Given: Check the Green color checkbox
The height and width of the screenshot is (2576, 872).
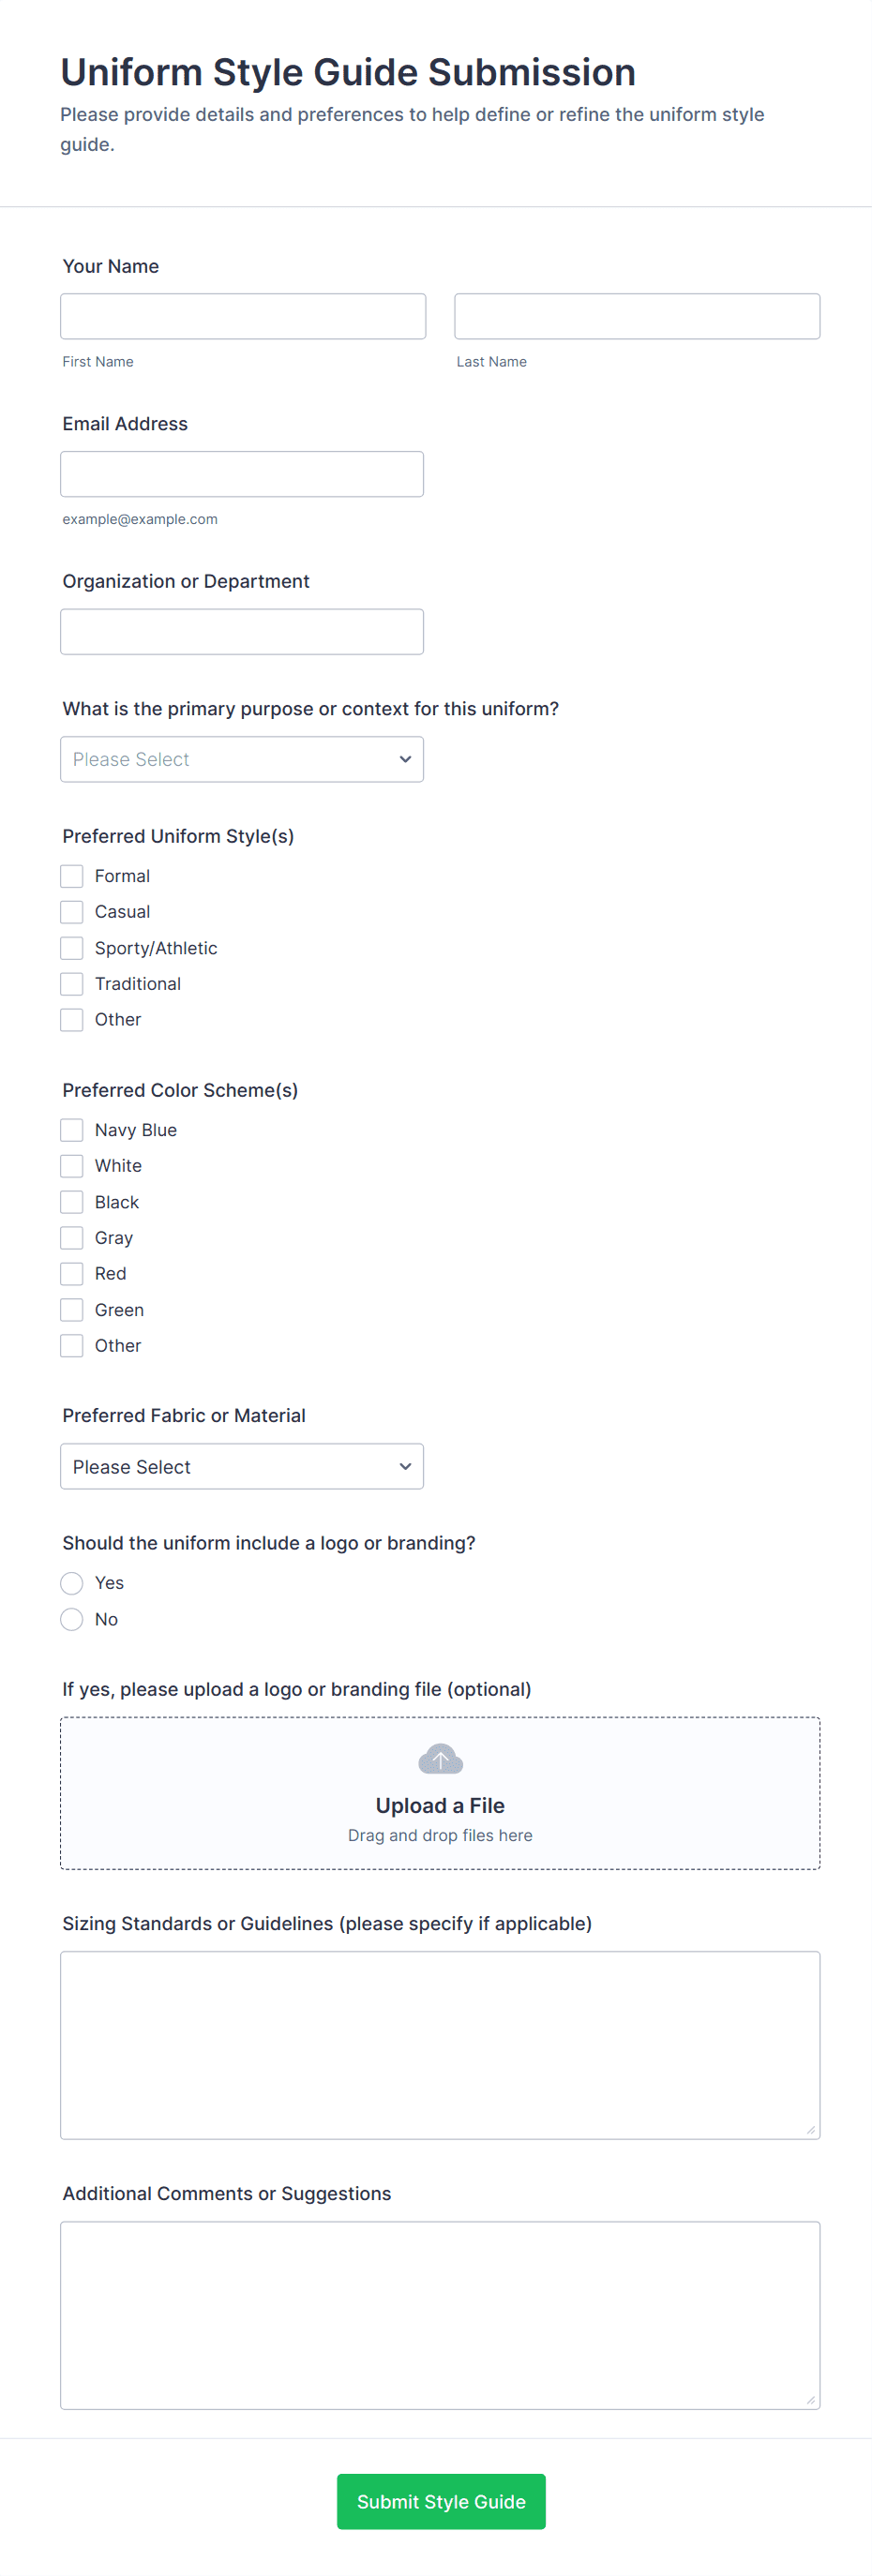Looking at the screenshot, I should [x=72, y=1310].
